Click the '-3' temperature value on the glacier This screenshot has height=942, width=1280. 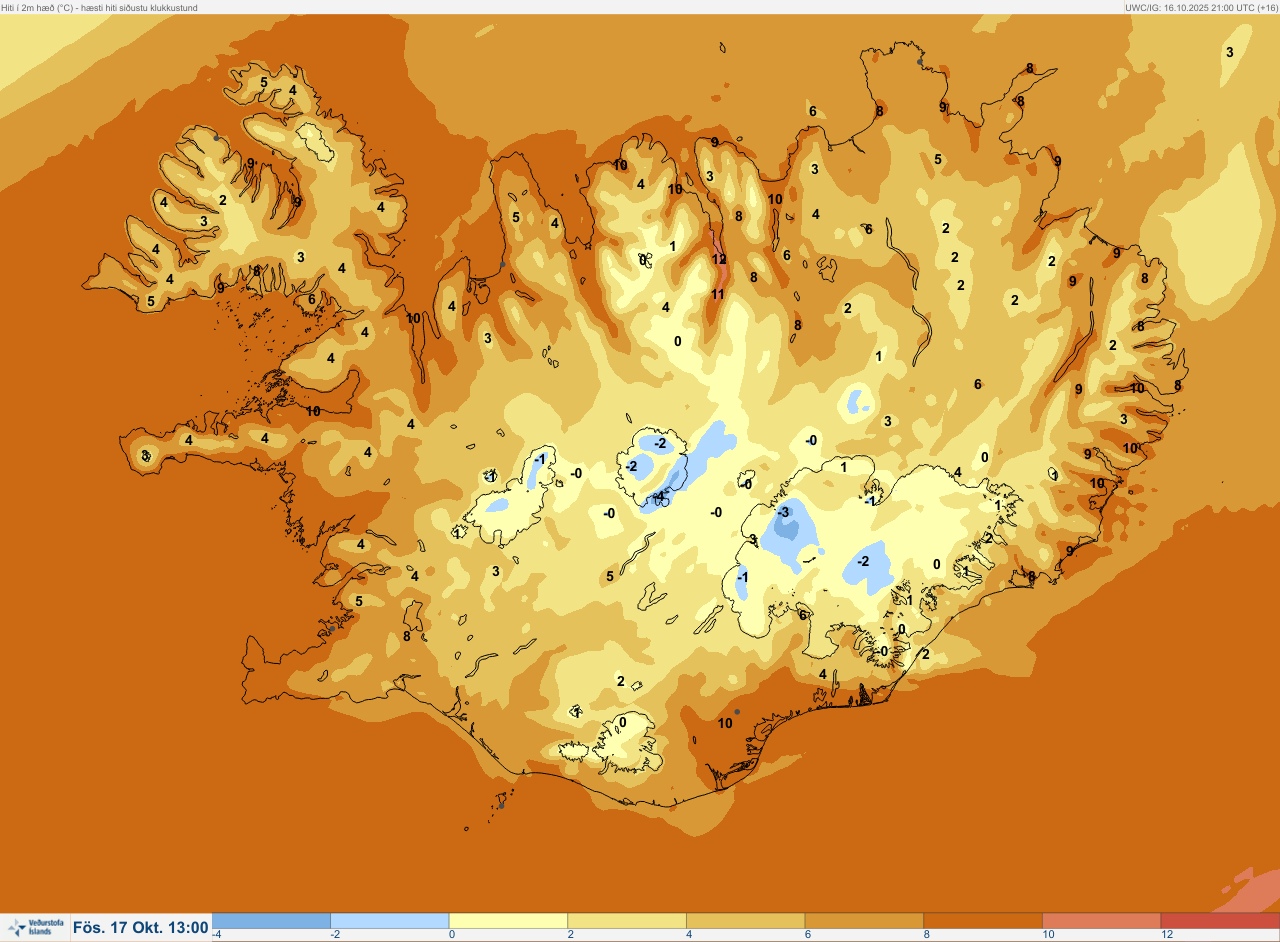tap(783, 512)
